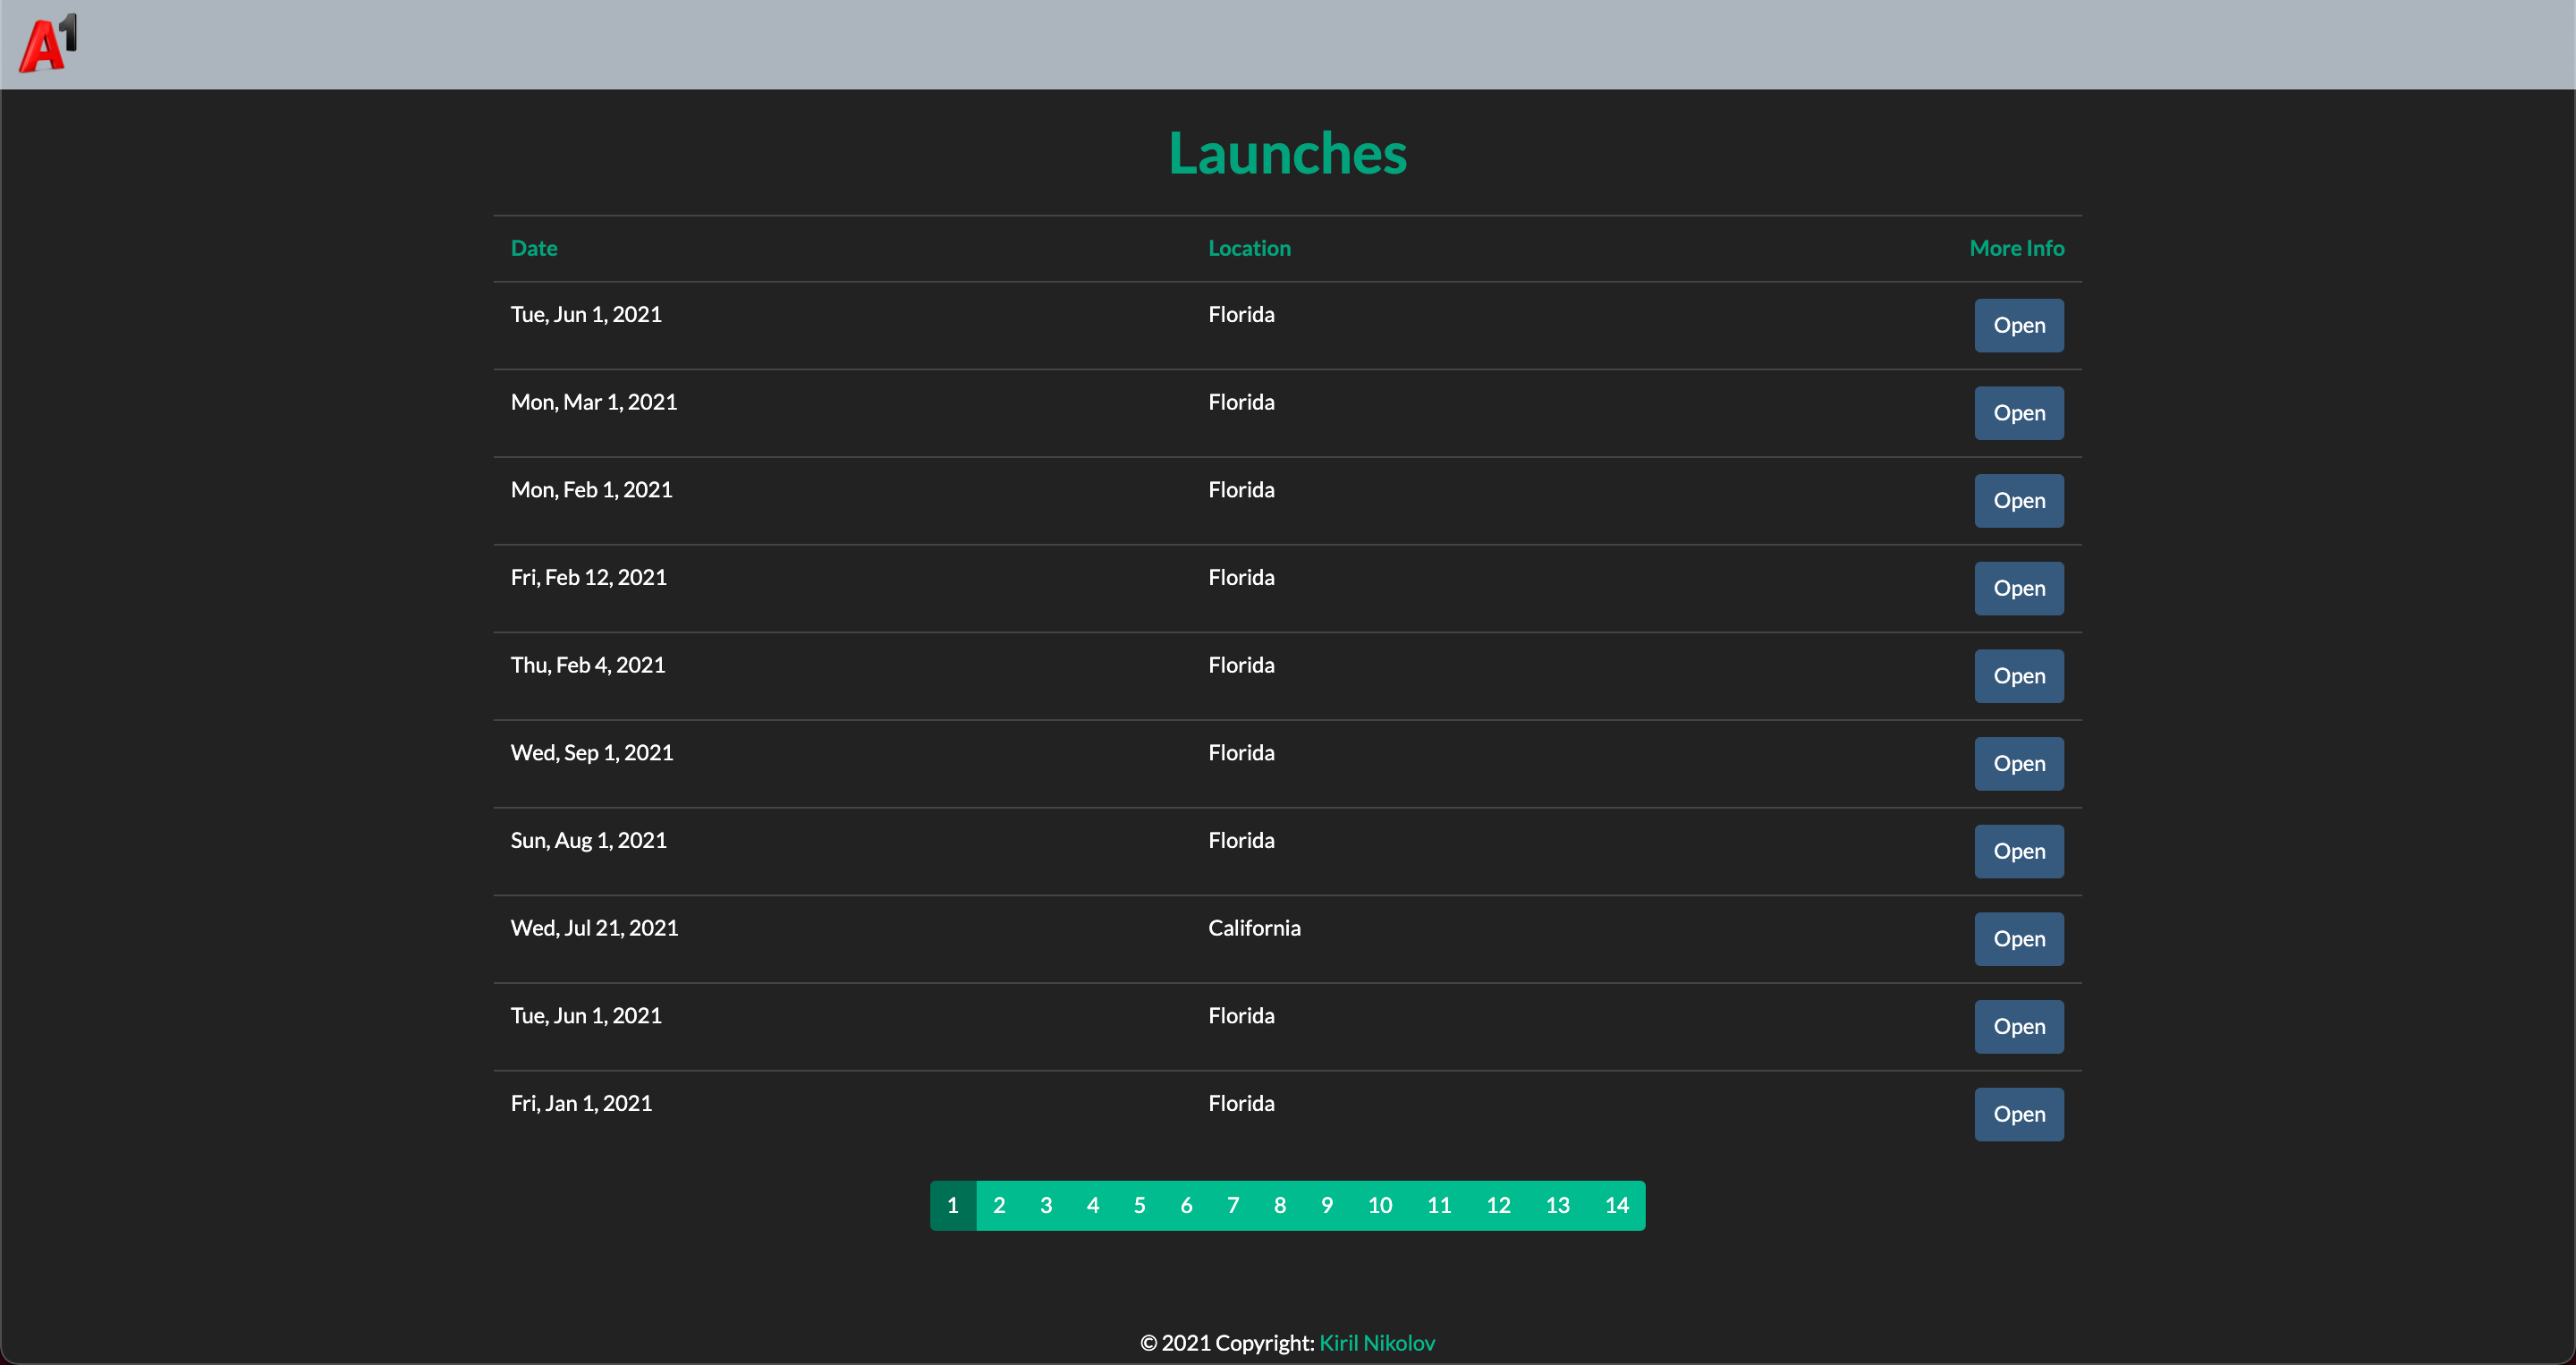
Task: Open details for the Mon, Feb 1, 2021 launch
Action: click(x=2018, y=500)
